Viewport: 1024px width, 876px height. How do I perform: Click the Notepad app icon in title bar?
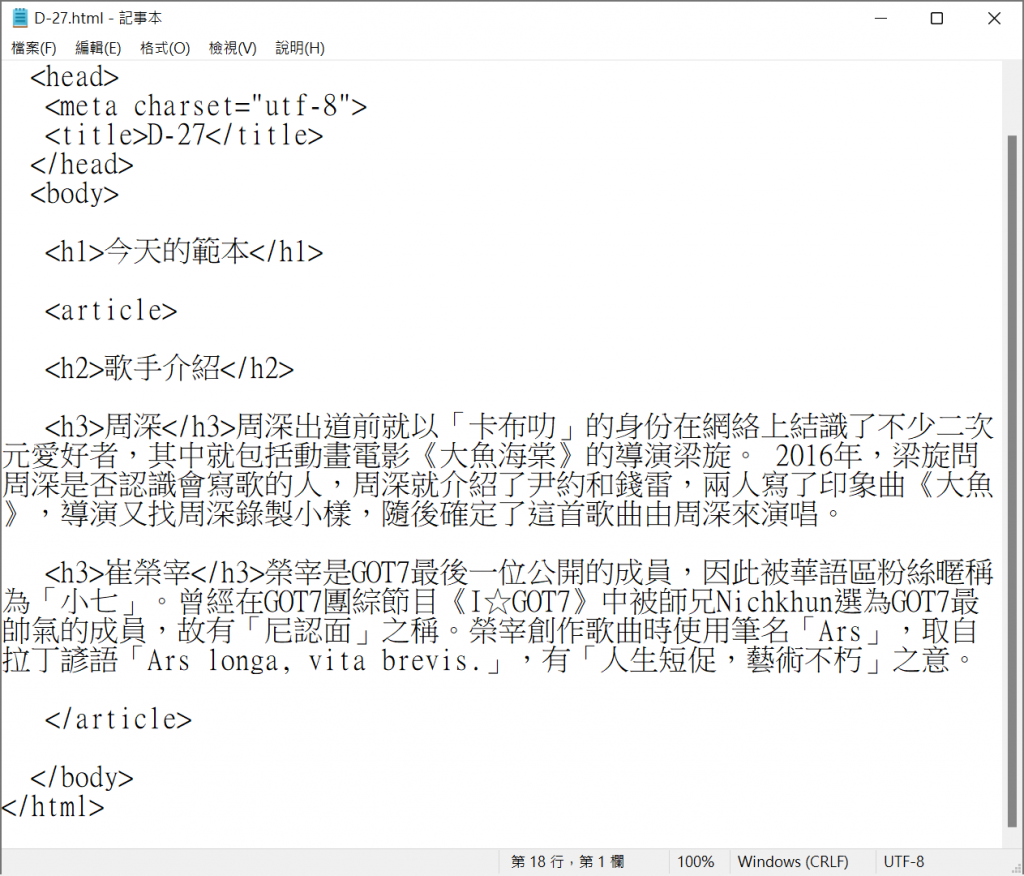pos(20,18)
